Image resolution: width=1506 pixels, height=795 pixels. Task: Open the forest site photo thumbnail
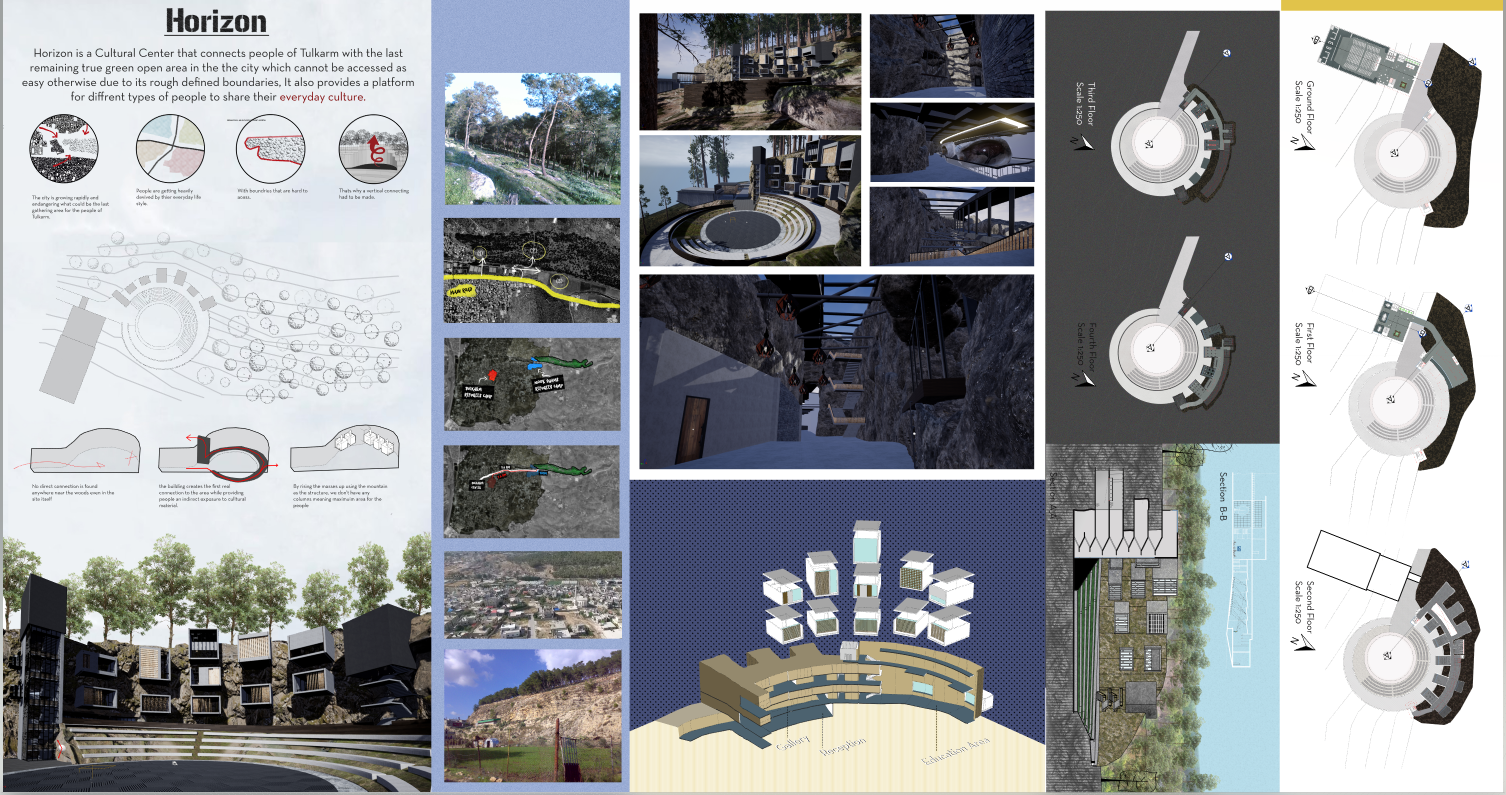pos(532,138)
